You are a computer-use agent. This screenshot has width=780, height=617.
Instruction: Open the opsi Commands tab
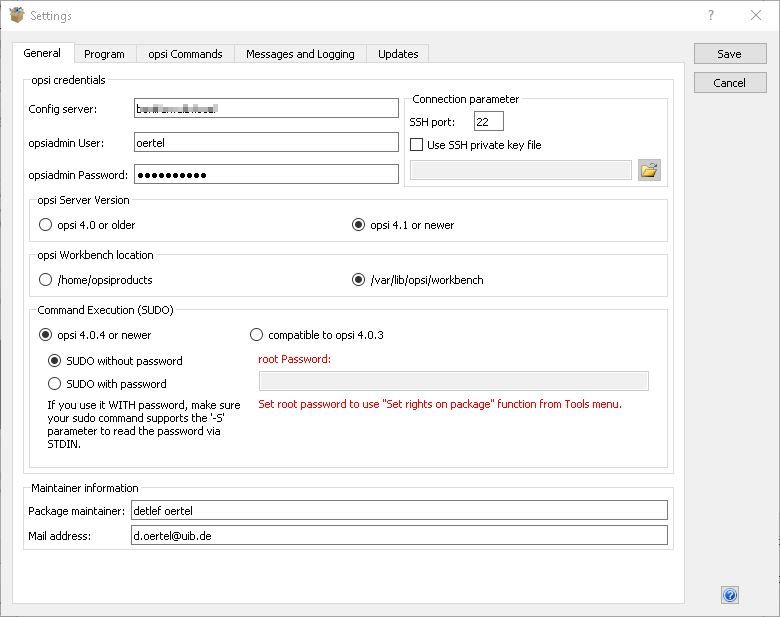[x=185, y=54]
